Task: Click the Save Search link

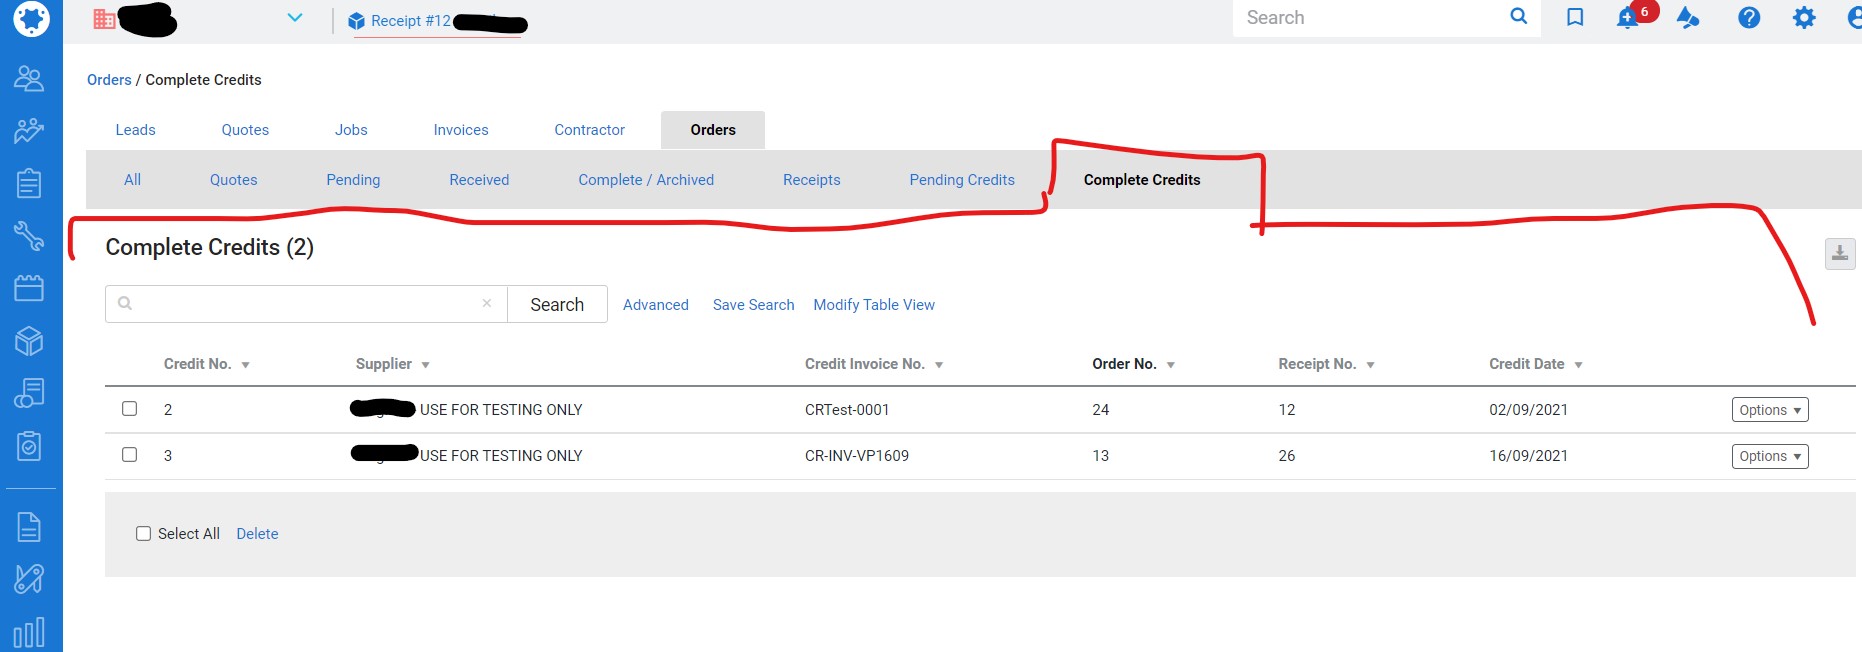Action: (754, 305)
